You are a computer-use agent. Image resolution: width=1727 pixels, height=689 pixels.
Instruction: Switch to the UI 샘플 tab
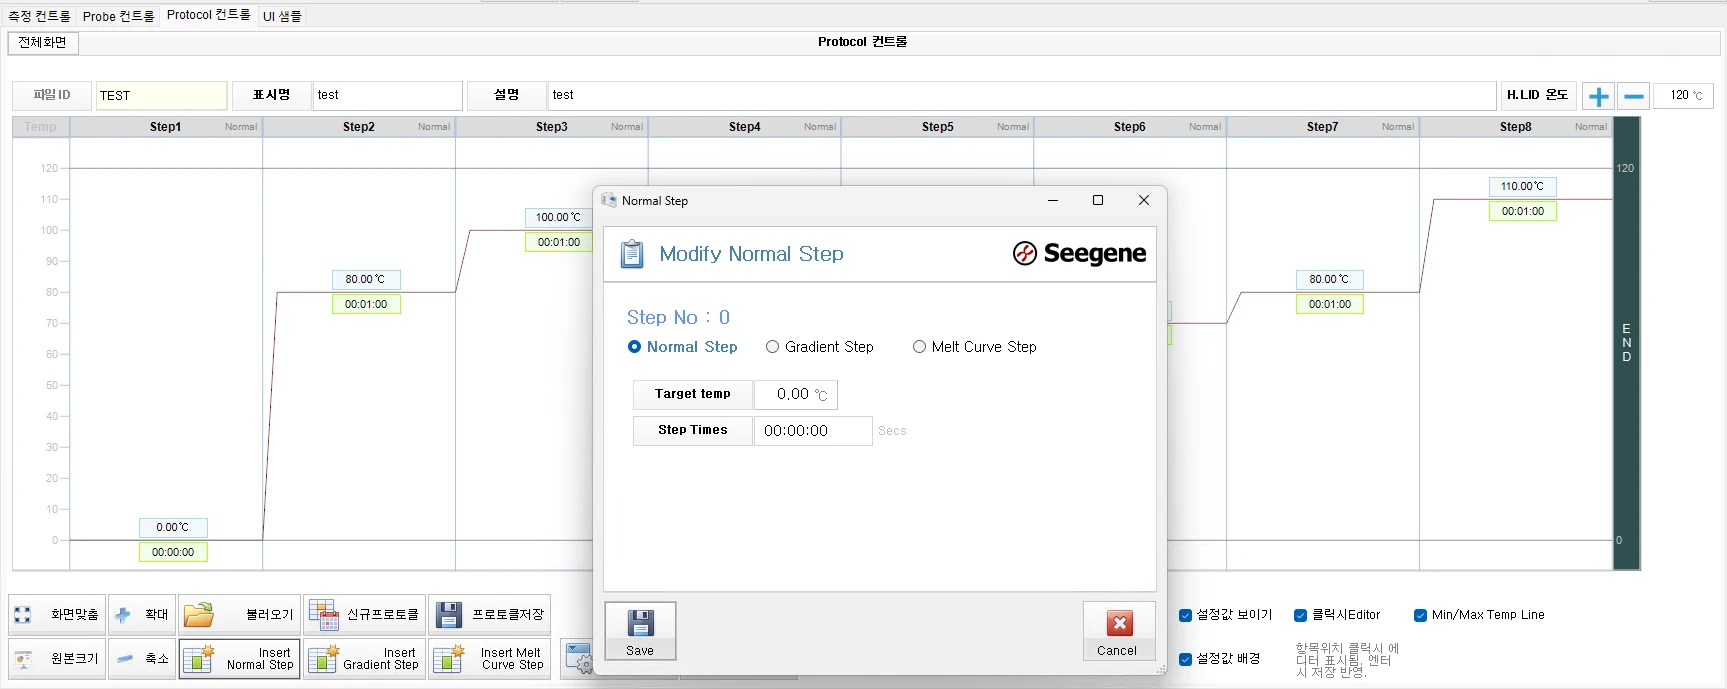point(282,16)
